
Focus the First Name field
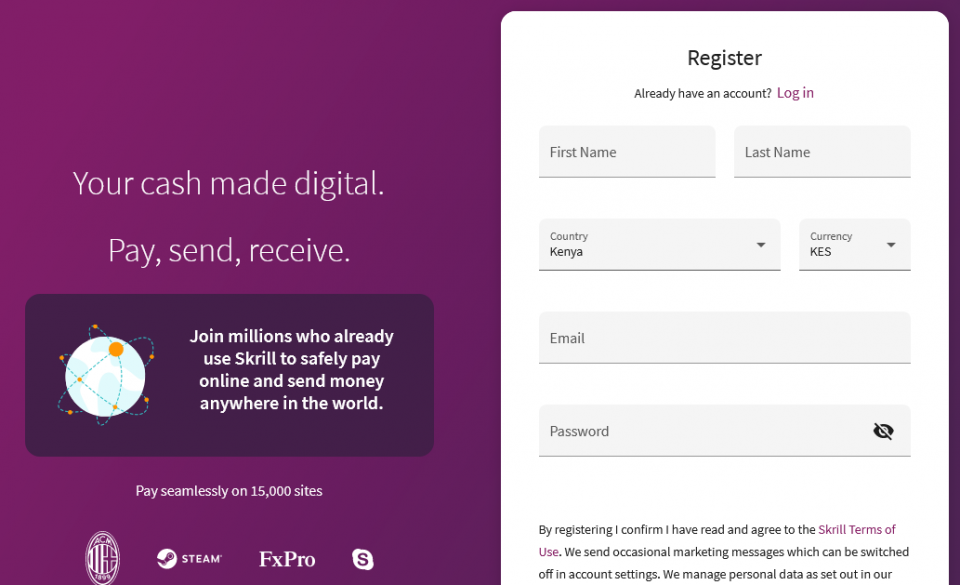627,152
